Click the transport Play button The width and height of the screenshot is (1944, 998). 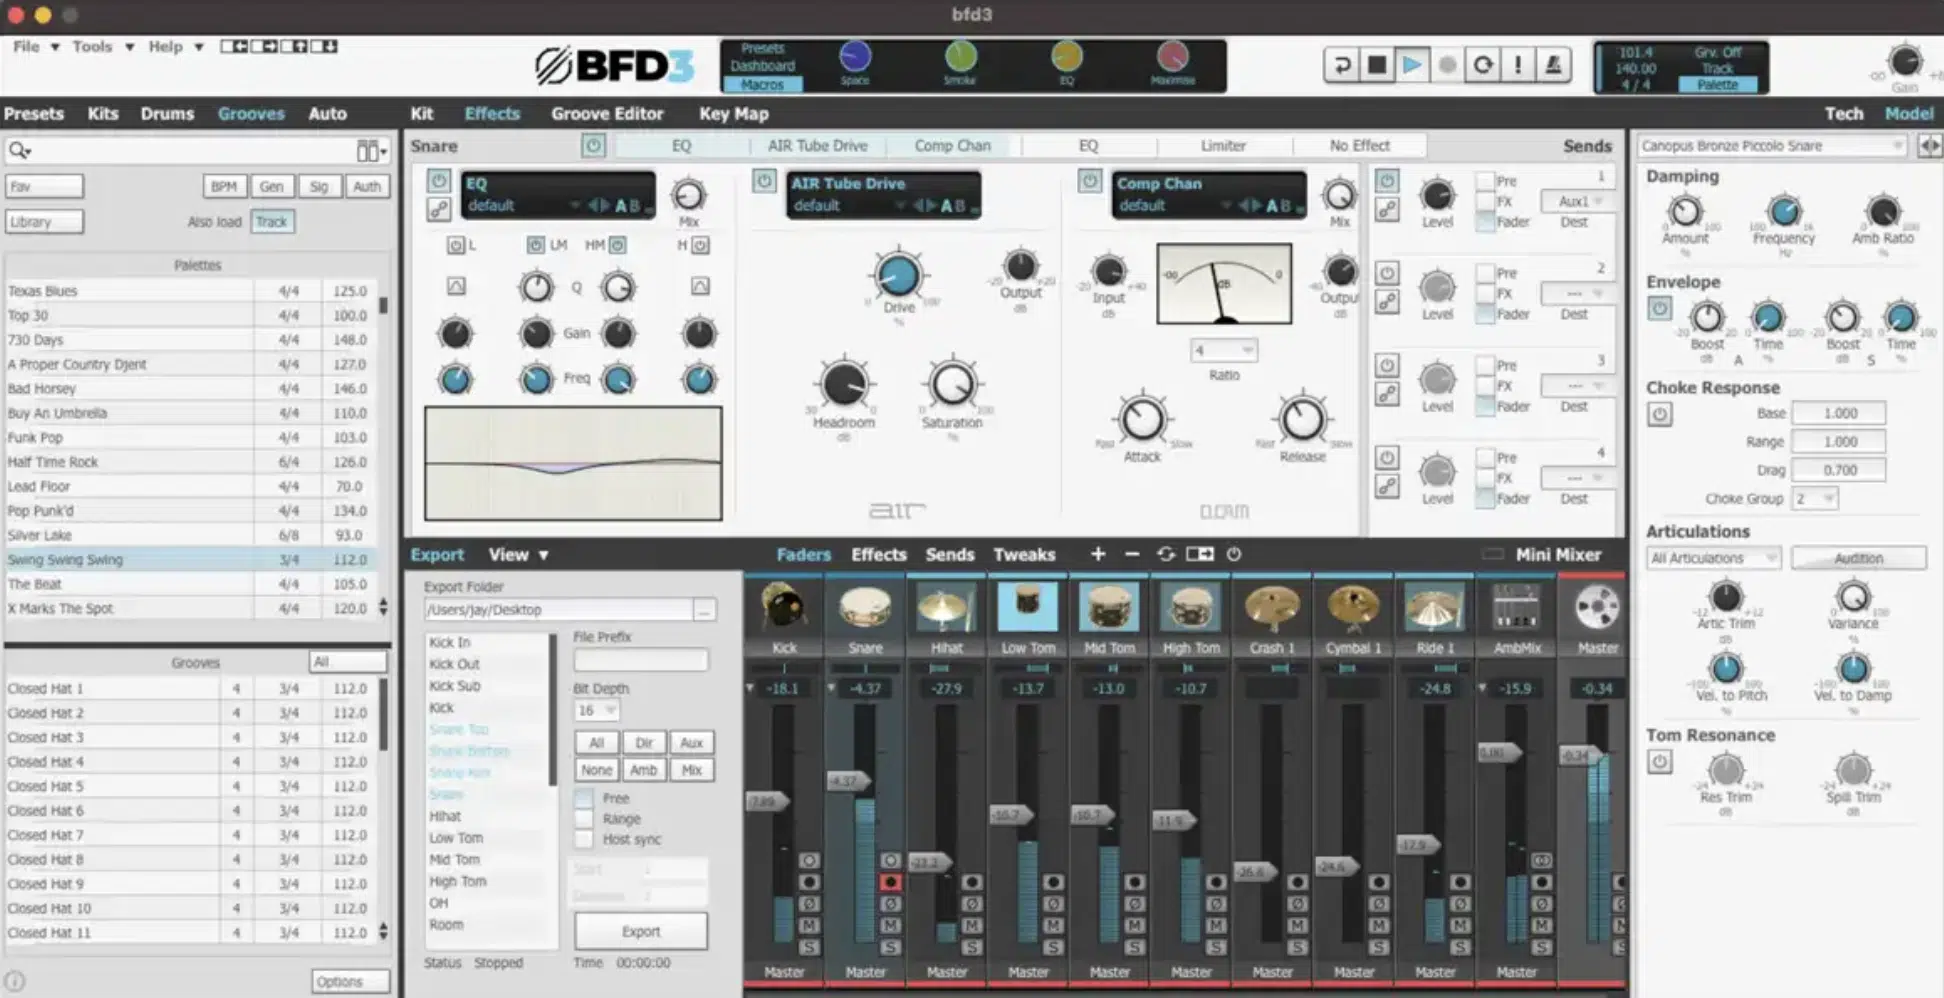pyautogui.click(x=1412, y=65)
